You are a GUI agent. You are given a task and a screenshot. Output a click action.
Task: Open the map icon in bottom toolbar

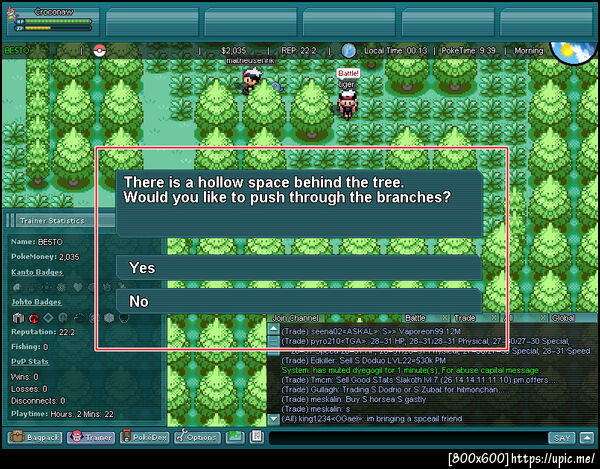(x=235, y=436)
